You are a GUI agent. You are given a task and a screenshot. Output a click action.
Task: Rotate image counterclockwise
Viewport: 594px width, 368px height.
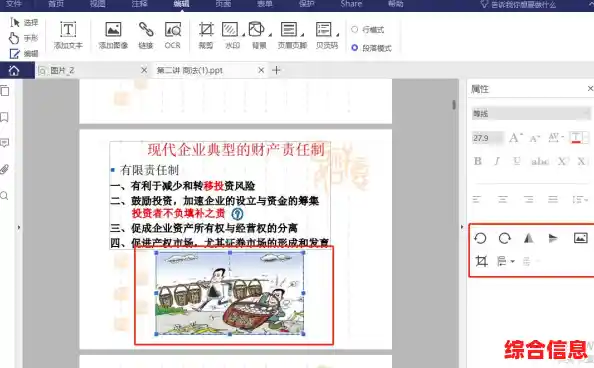[x=480, y=238]
